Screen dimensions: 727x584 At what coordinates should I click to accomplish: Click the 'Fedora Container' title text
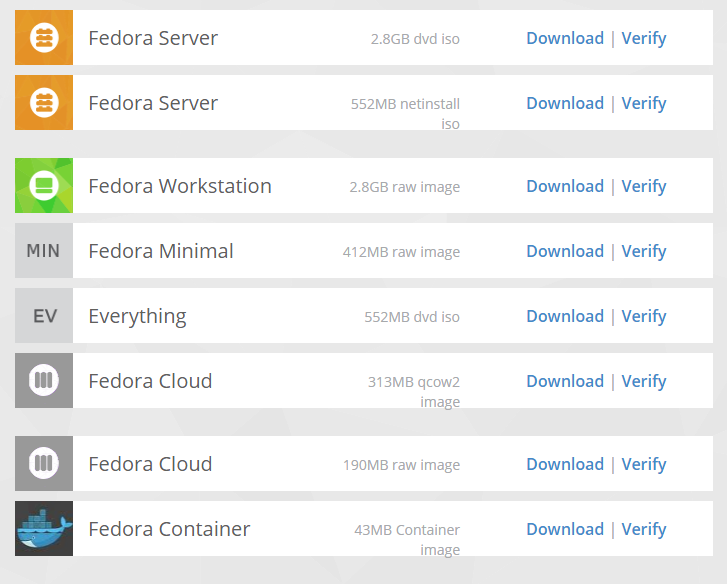click(x=169, y=529)
